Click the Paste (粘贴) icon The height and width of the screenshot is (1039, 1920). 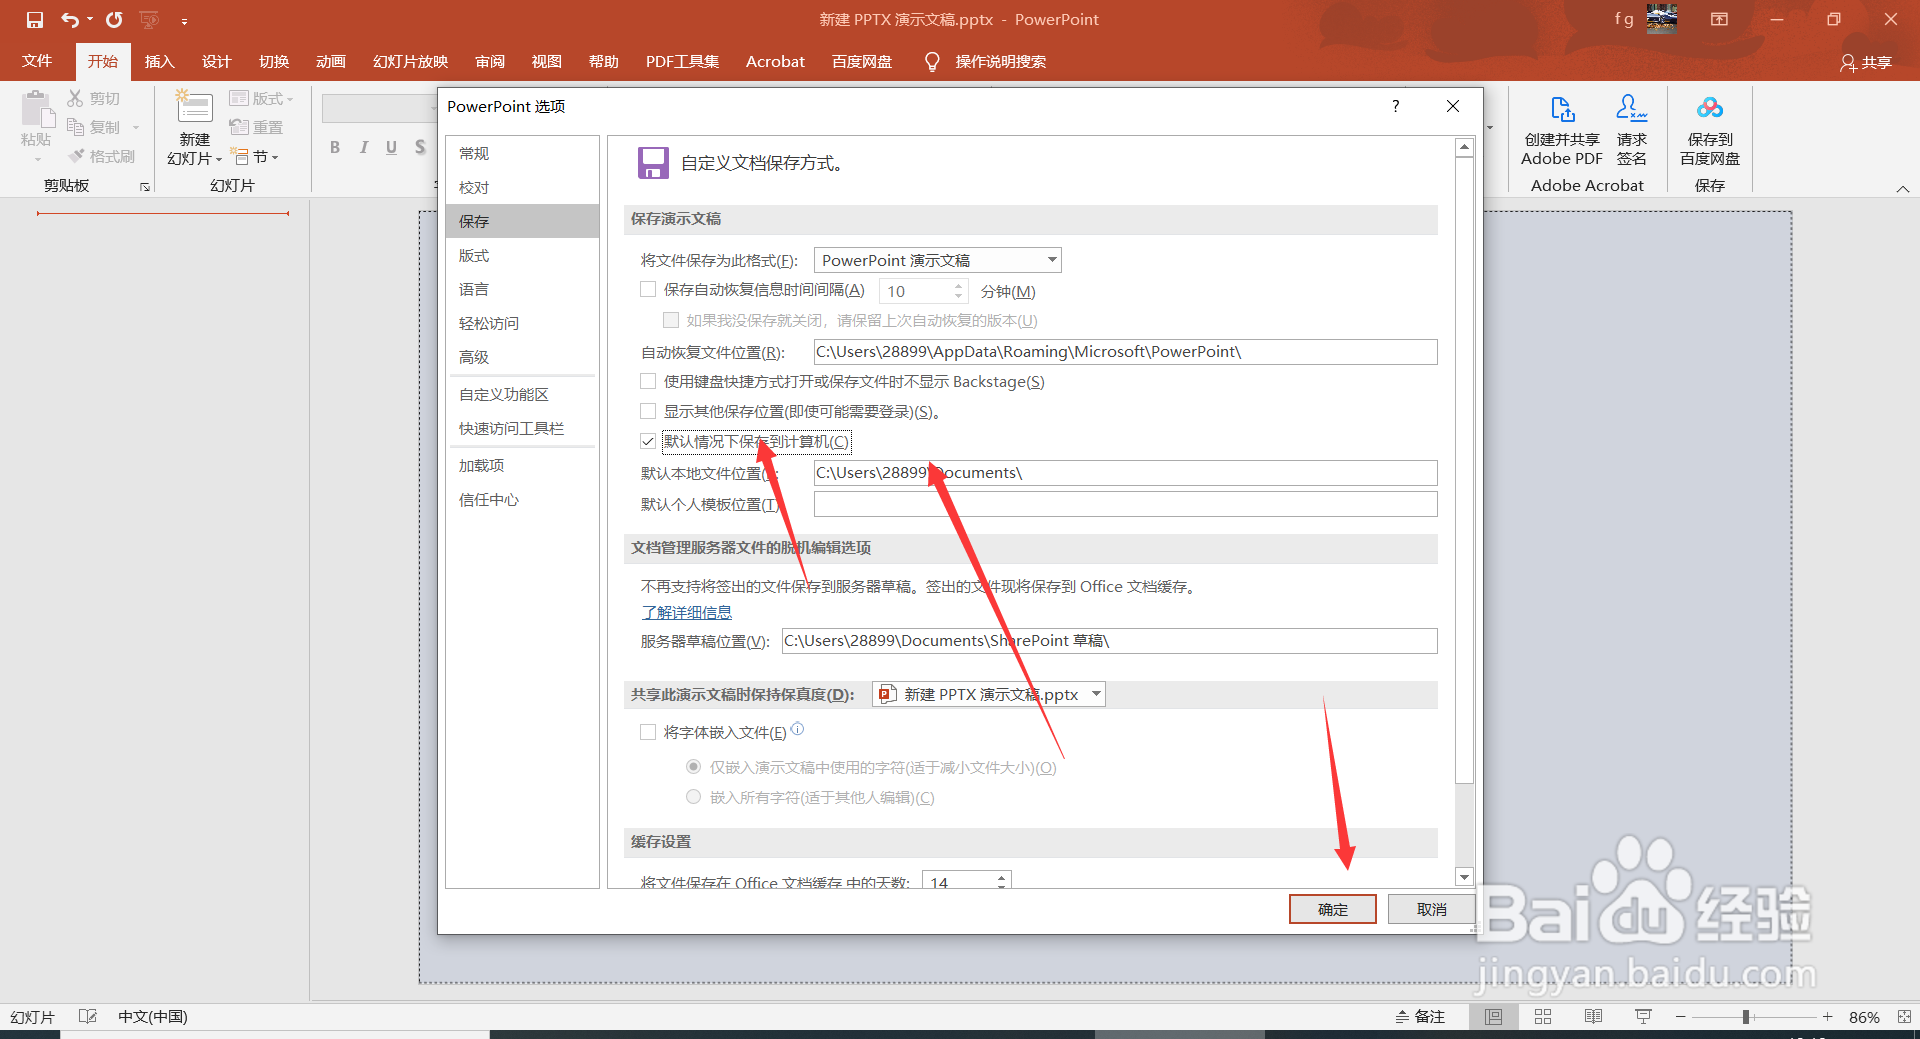37,109
